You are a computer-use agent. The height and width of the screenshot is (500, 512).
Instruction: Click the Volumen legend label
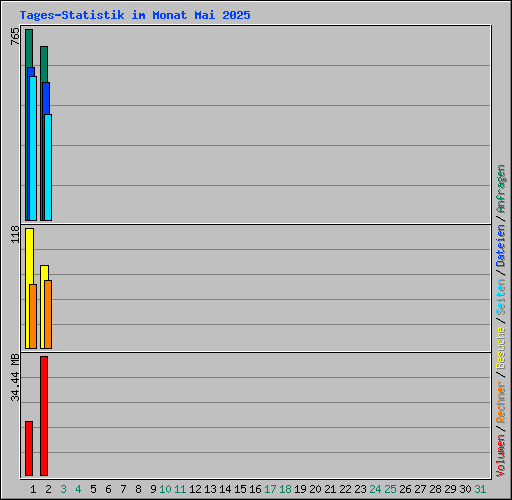501,456
